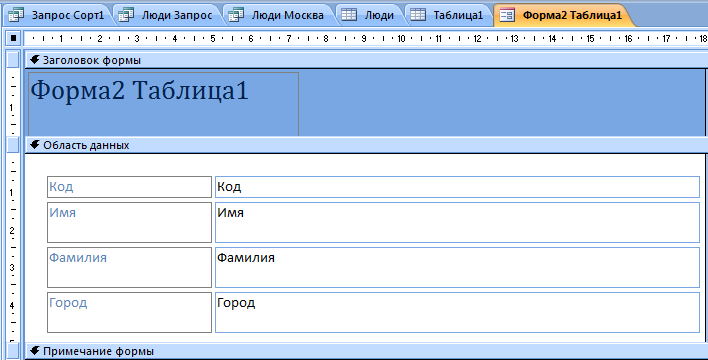Click the section selector beside Заголовок формы
The image size is (708, 360).
pos(13,60)
